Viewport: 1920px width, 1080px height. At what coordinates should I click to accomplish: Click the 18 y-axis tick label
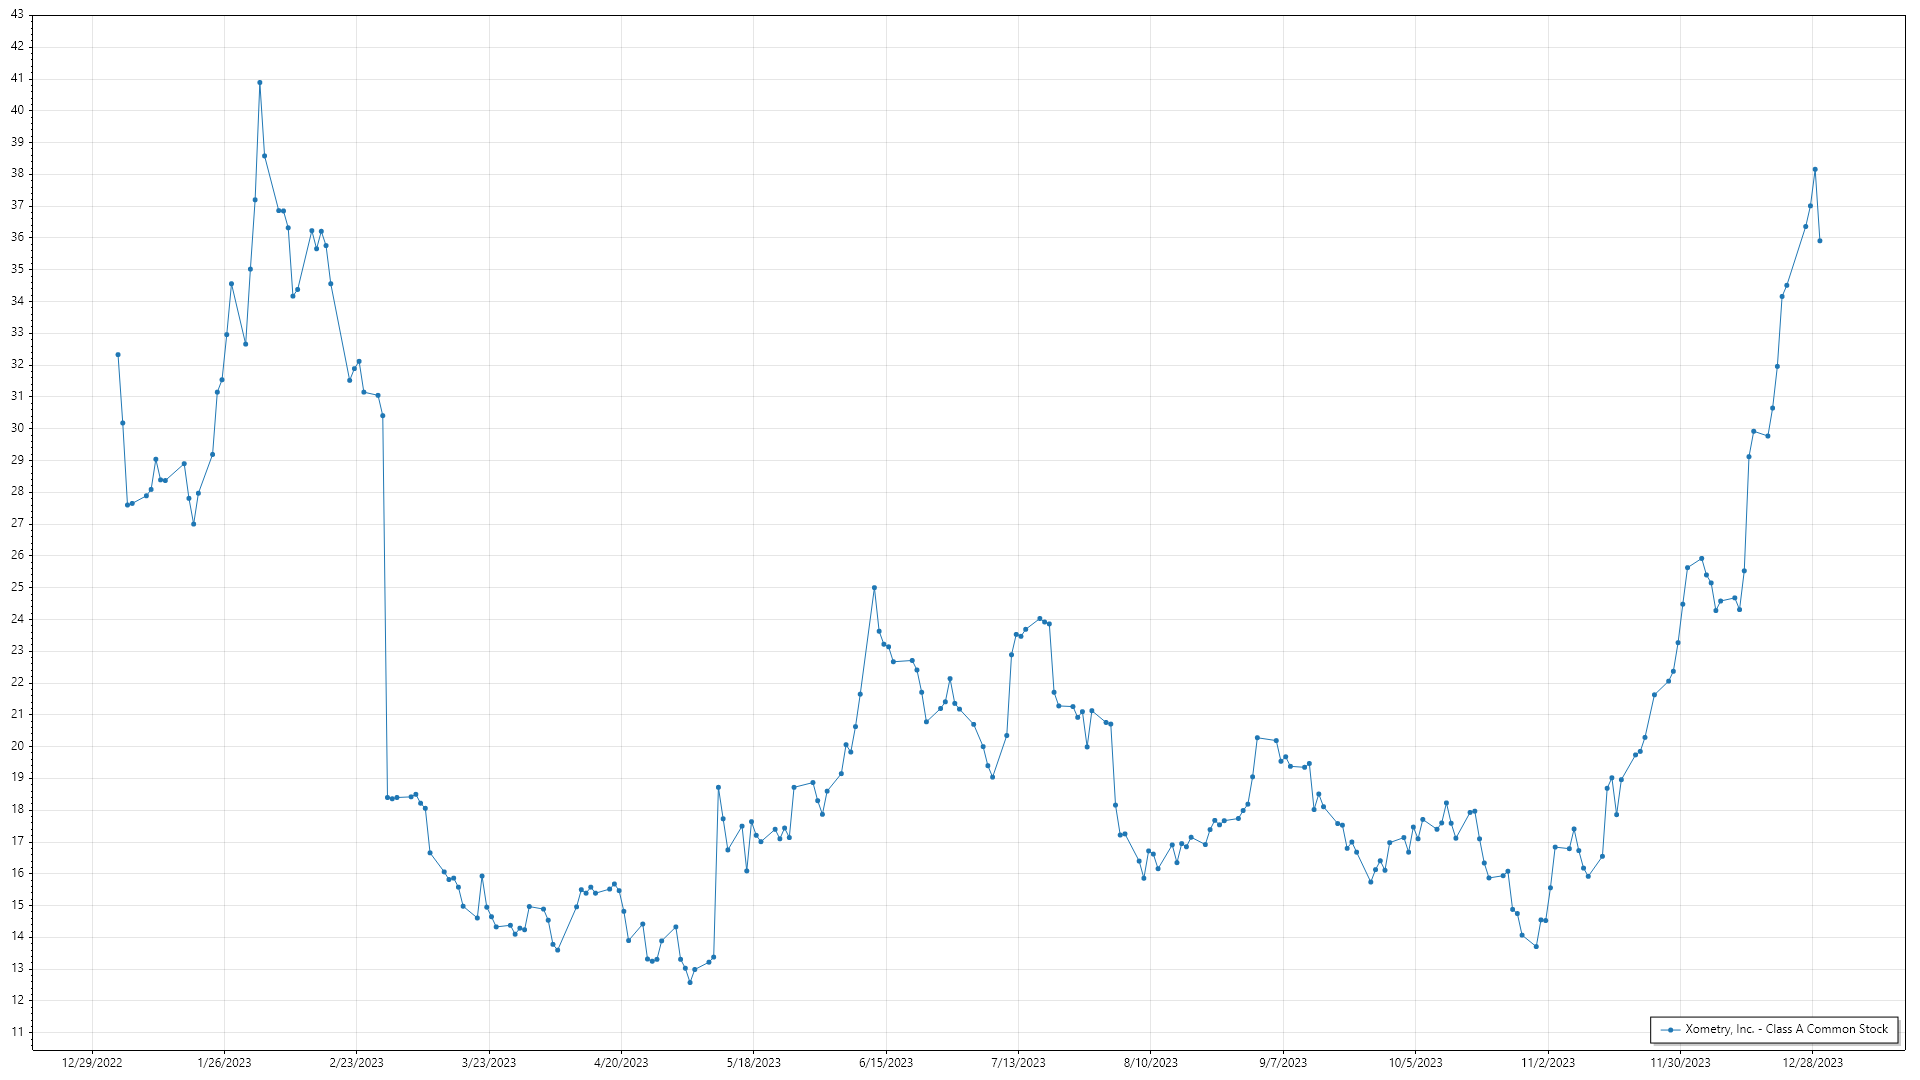point(17,809)
